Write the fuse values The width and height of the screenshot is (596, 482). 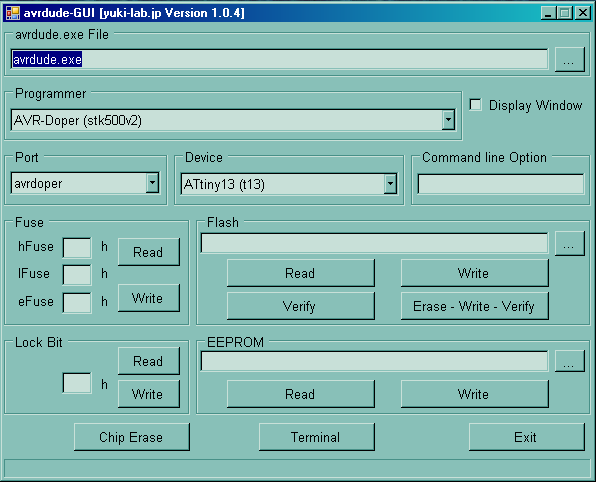149,298
